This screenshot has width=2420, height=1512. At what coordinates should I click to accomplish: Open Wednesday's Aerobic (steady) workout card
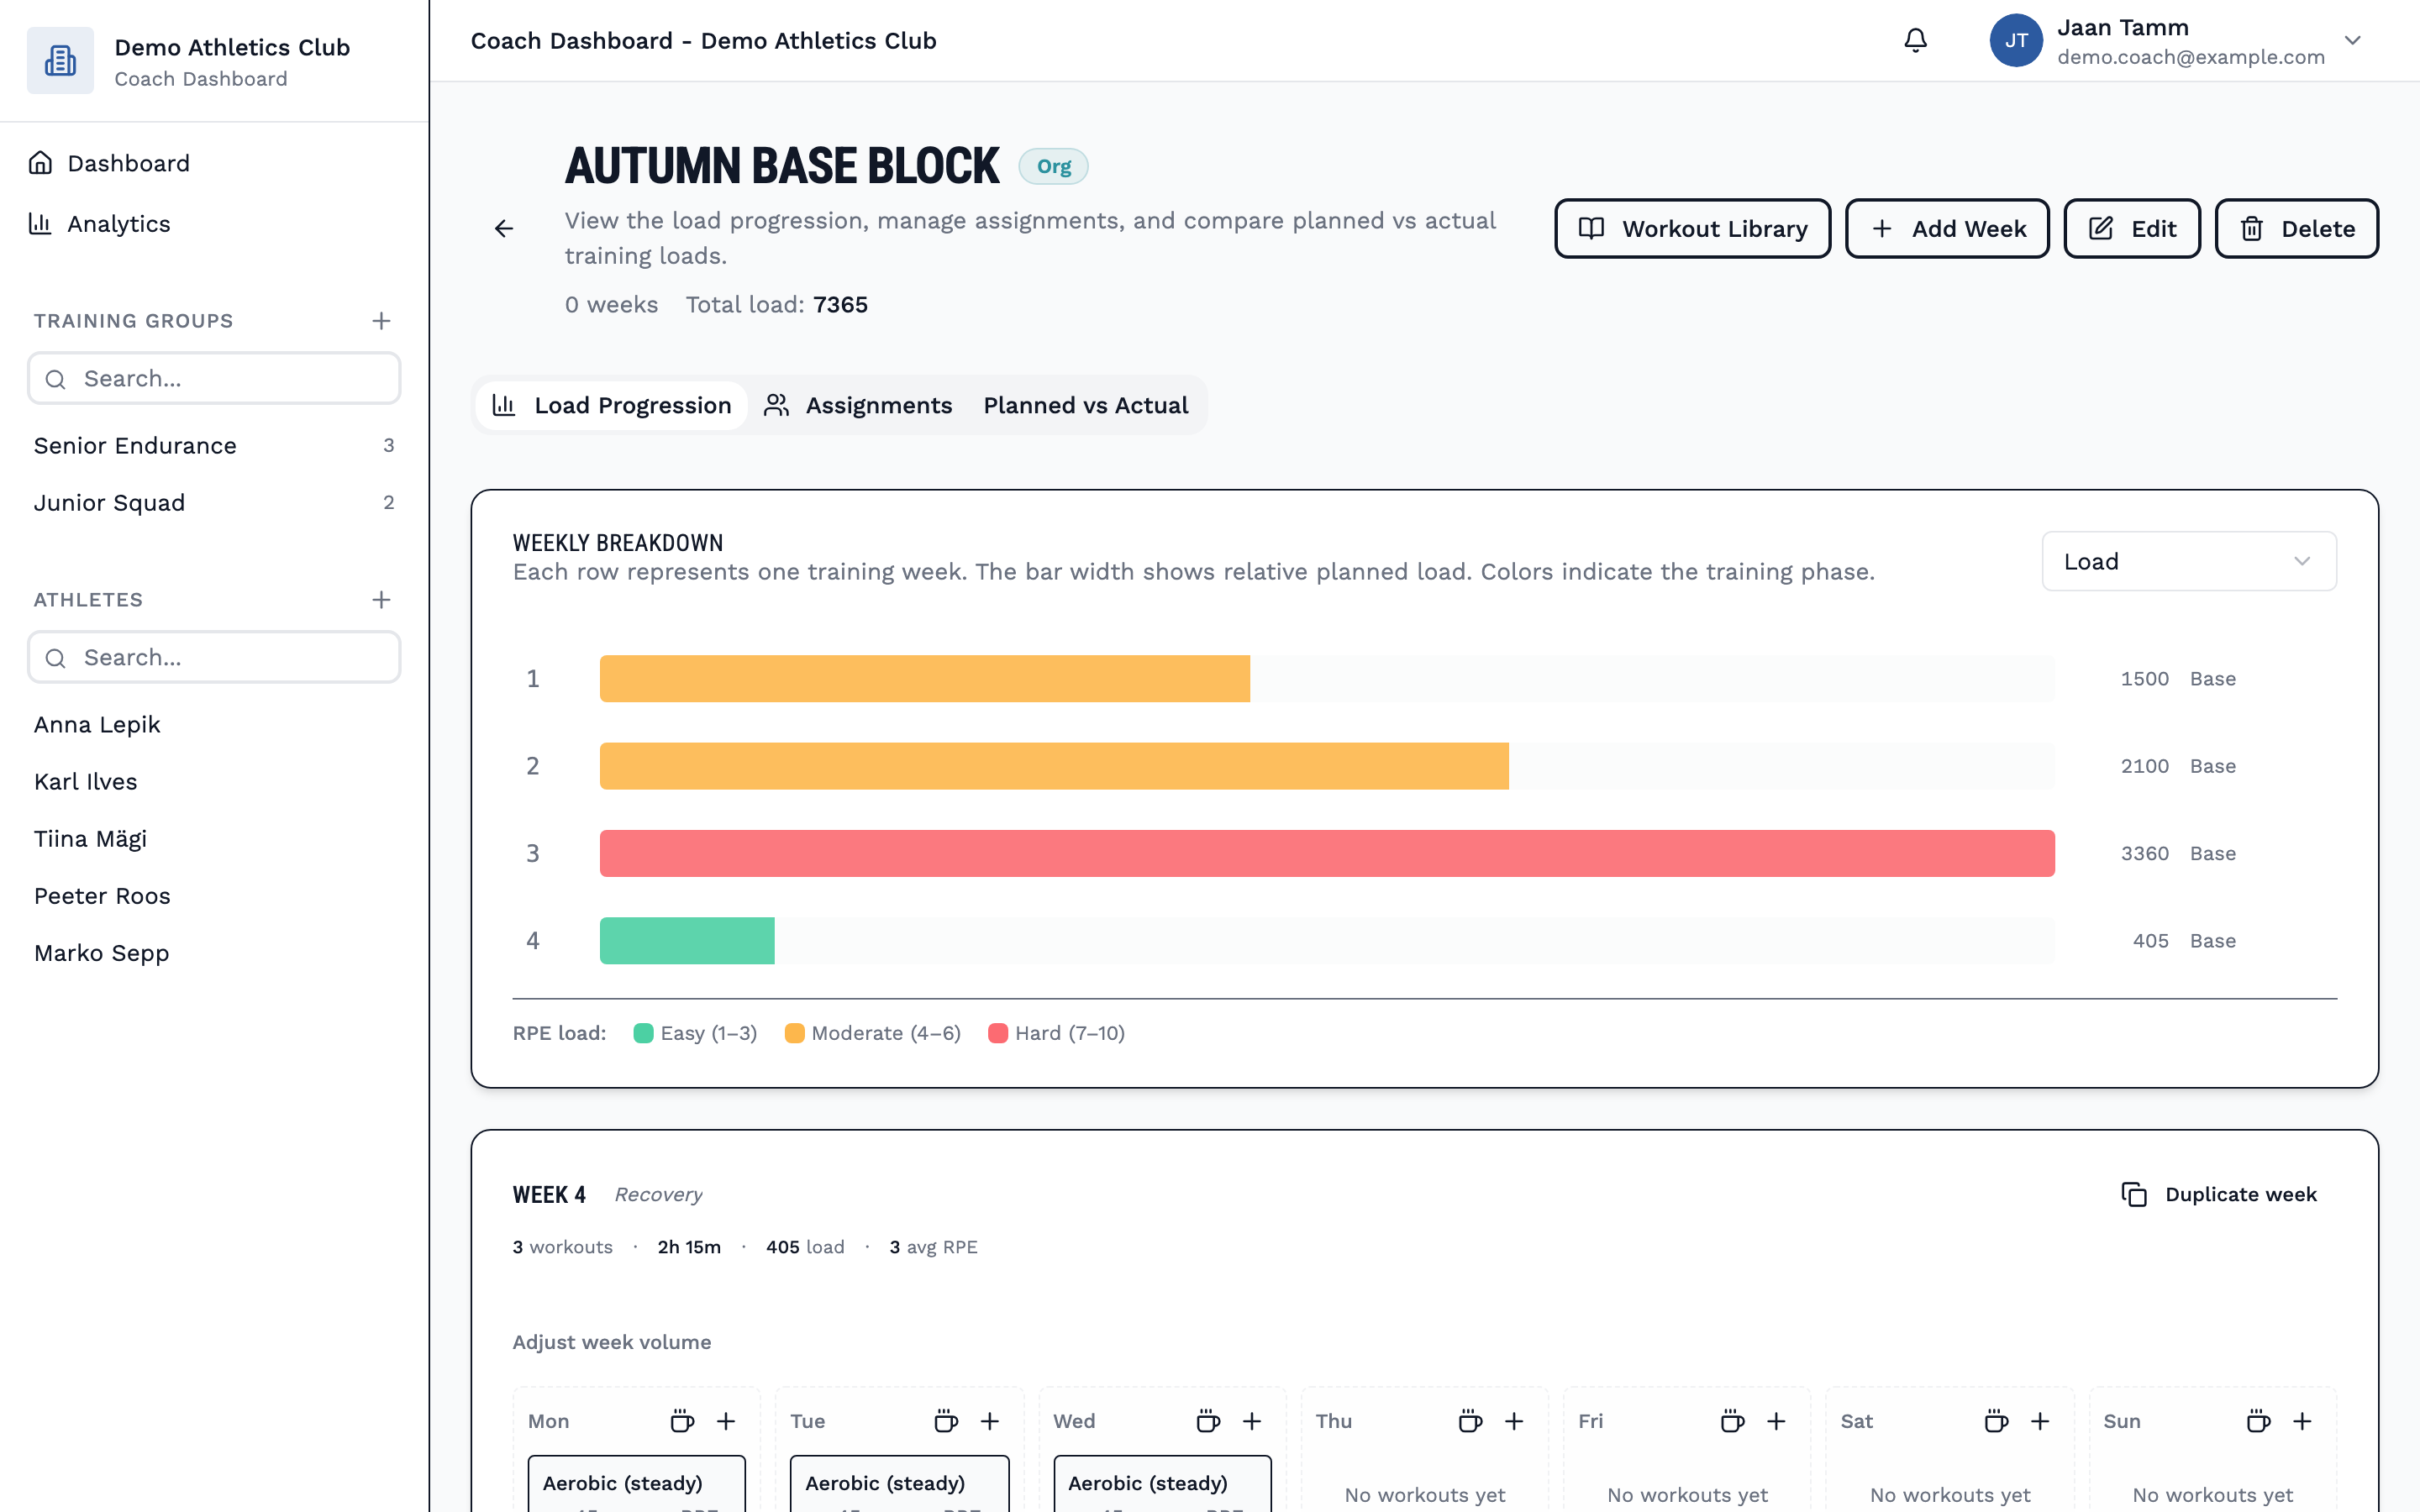pos(1162,1484)
